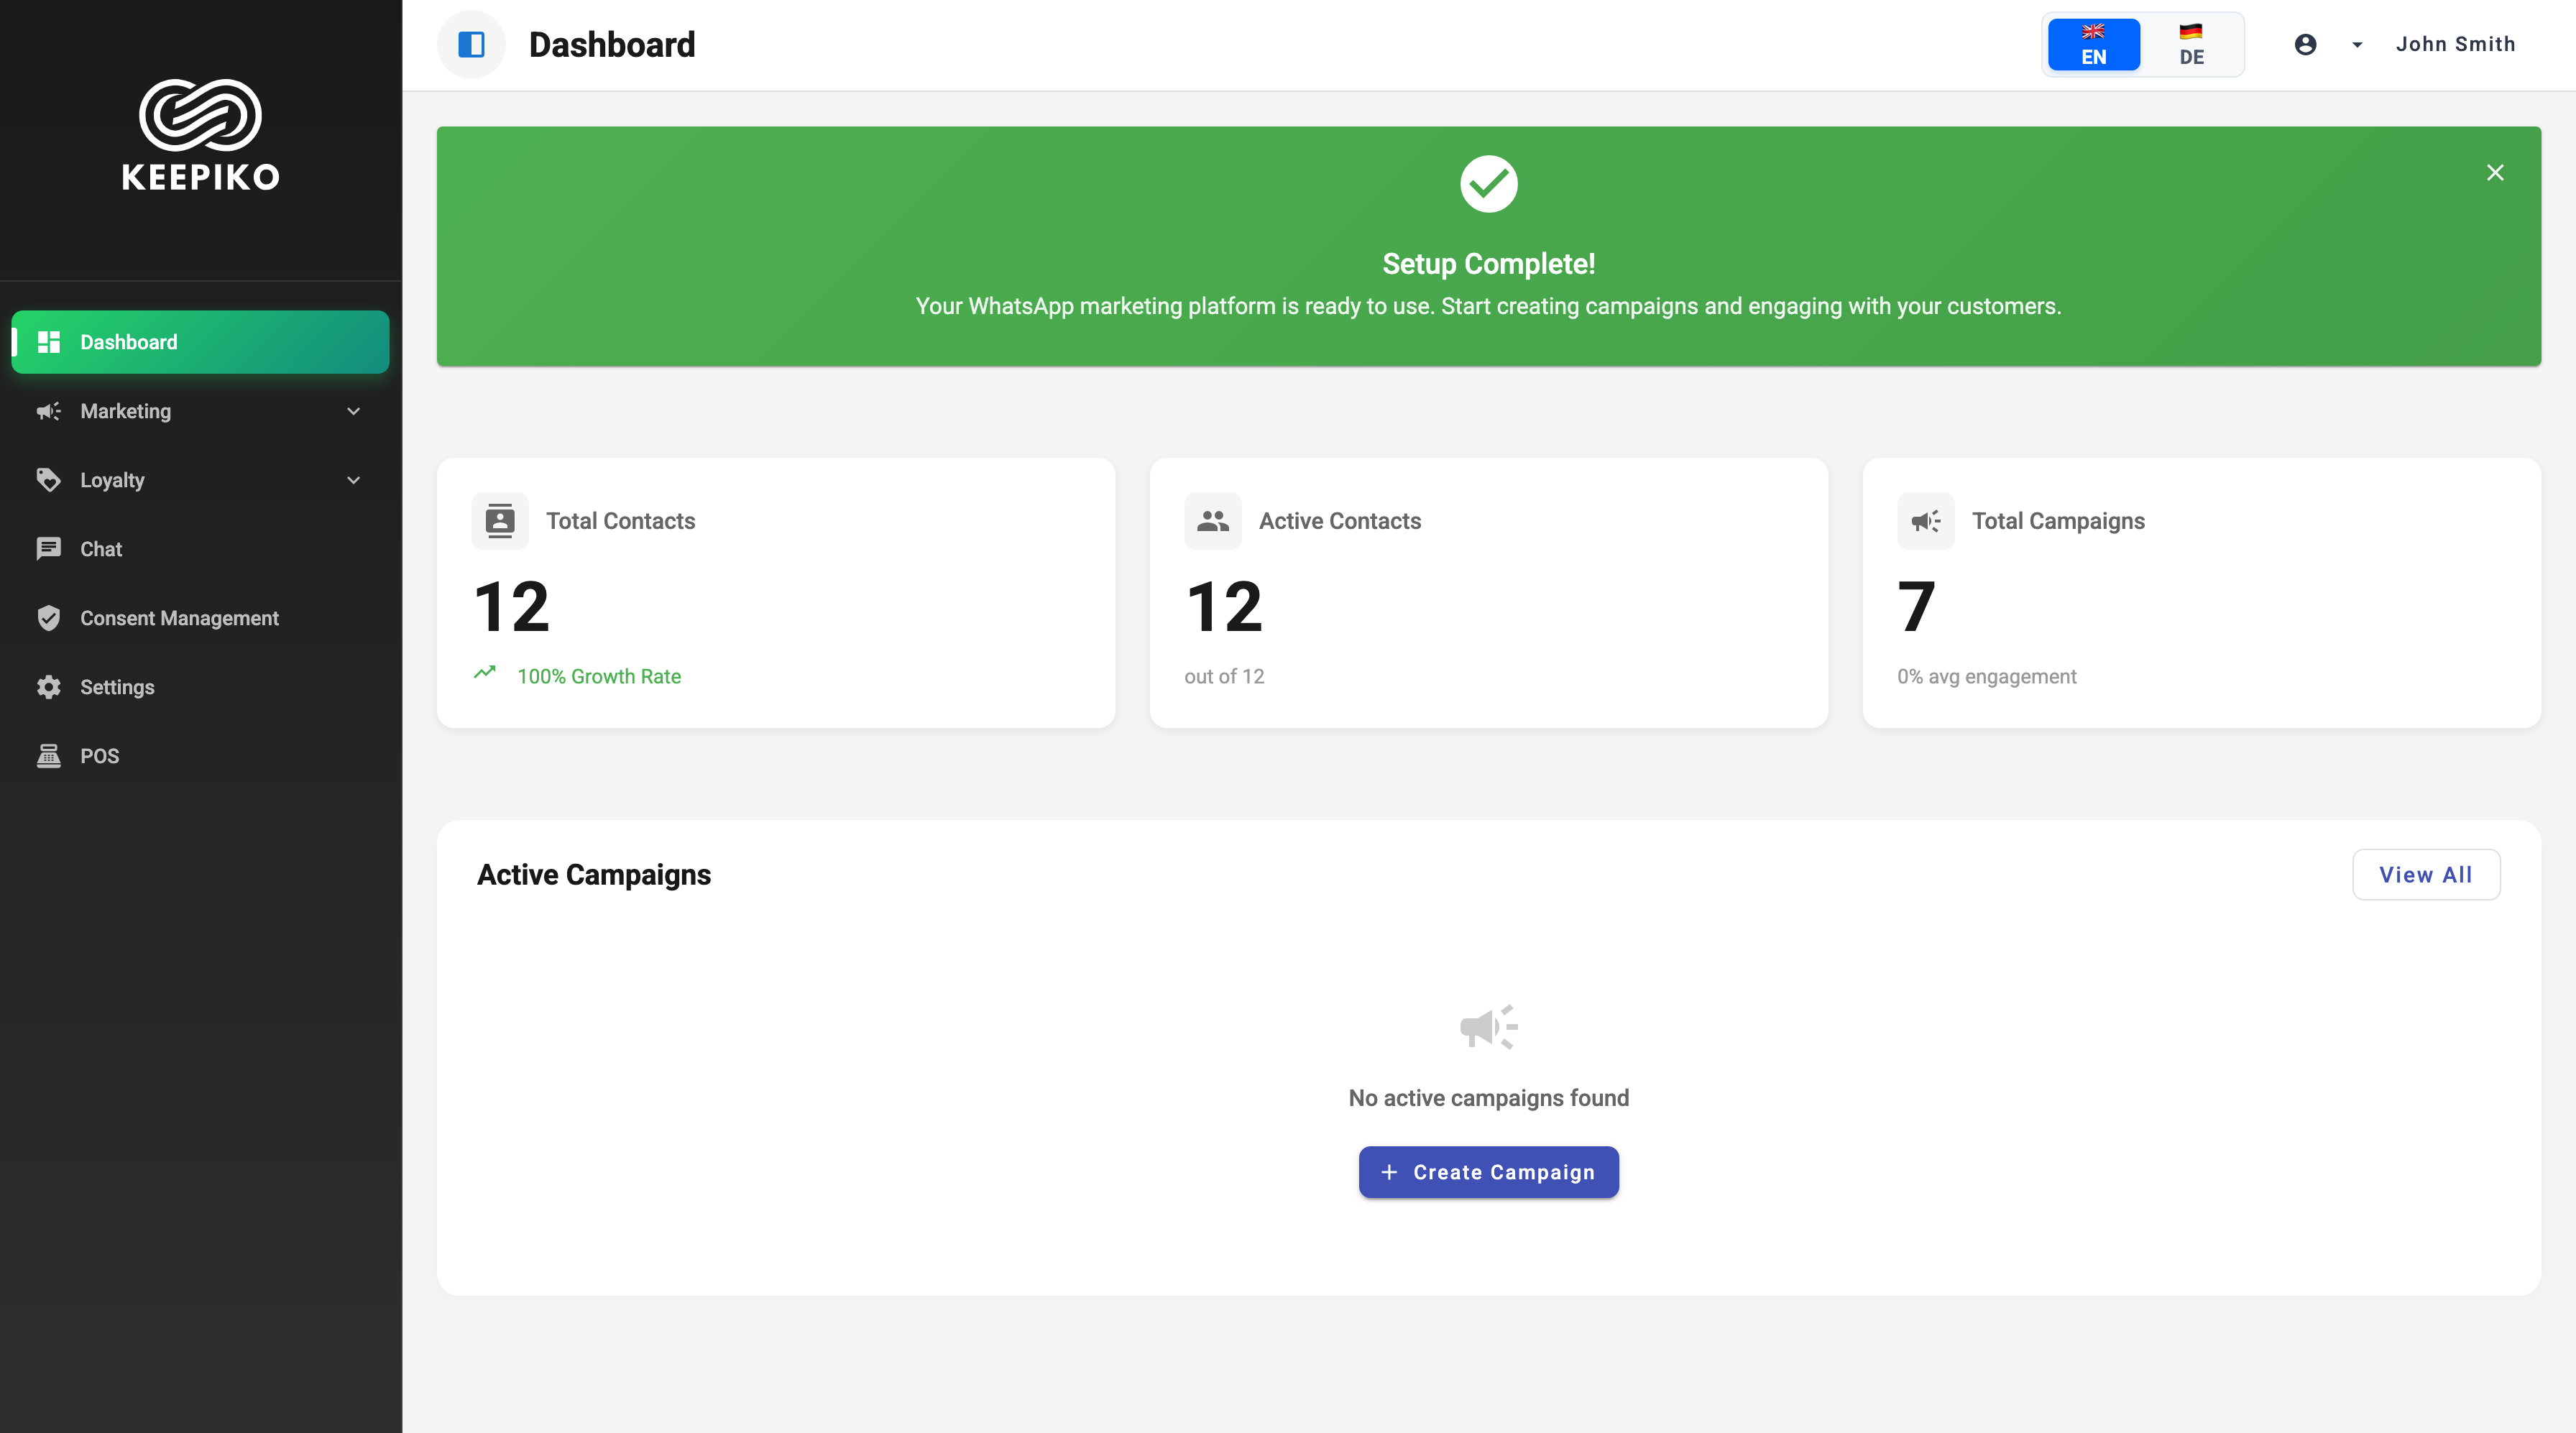Click the 100% Growth Rate indicator

pos(598,676)
